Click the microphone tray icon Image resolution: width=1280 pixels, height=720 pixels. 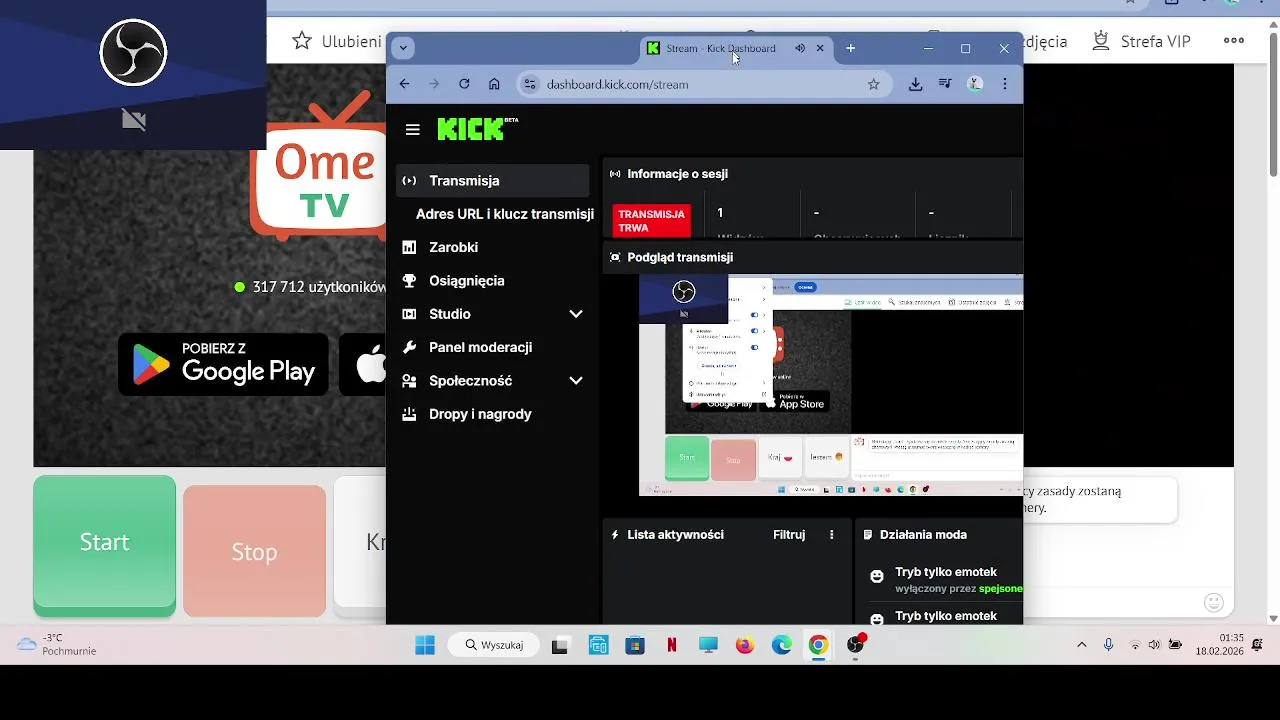coord(1108,645)
